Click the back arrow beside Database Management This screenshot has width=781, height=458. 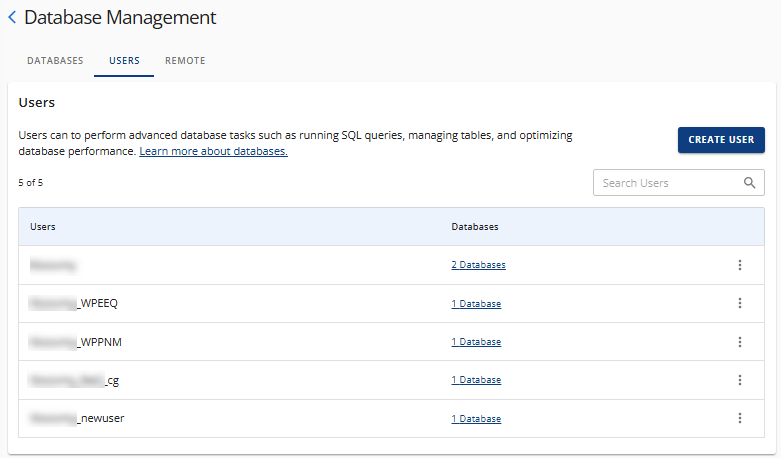[12, 18]
